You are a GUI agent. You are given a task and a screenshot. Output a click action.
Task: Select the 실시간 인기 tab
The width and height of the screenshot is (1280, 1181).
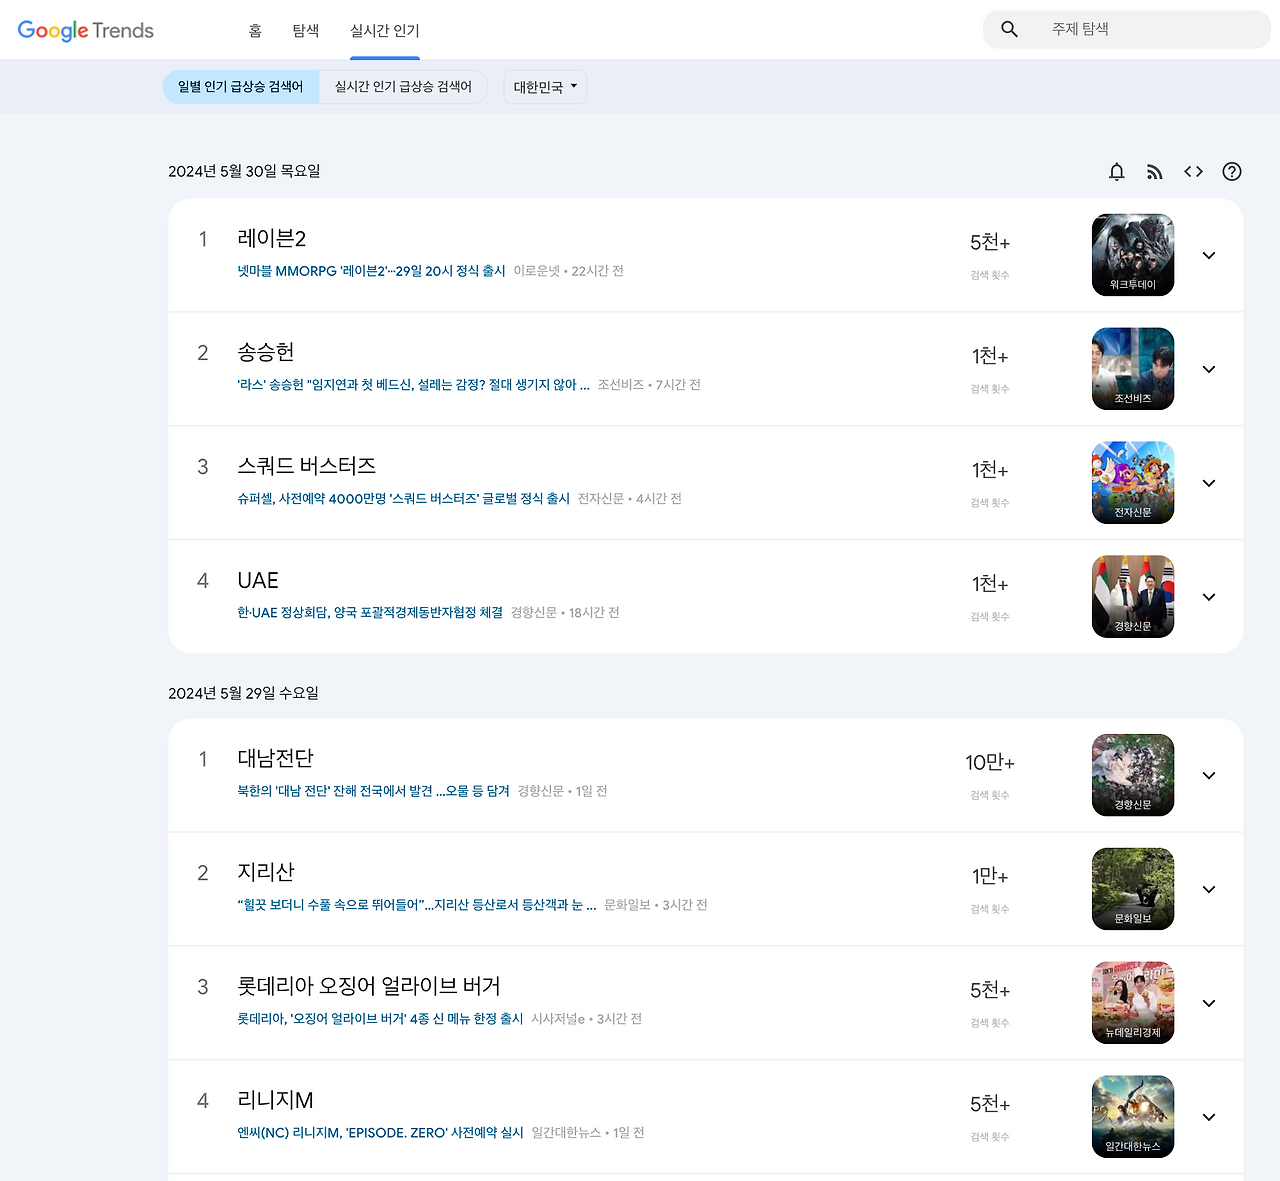click(x=384, y=30)
